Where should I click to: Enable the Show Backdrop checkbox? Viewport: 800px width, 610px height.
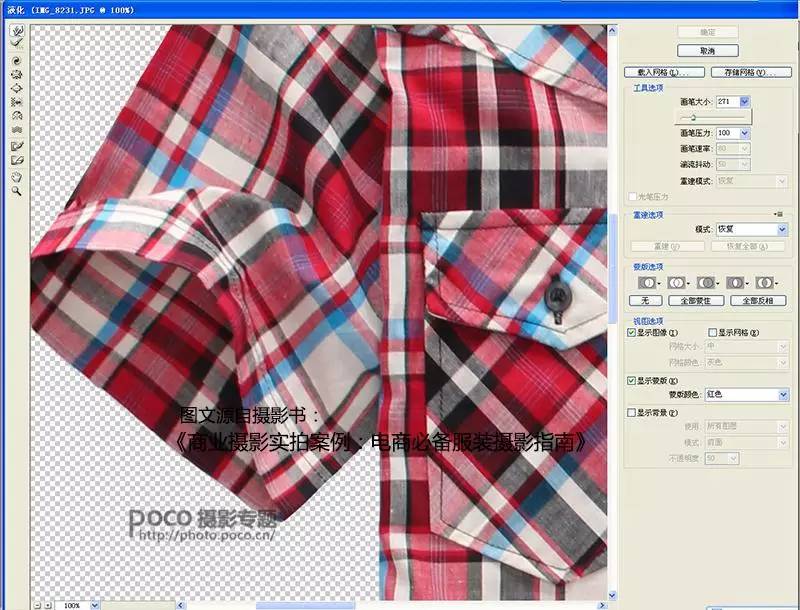(631, 411)
